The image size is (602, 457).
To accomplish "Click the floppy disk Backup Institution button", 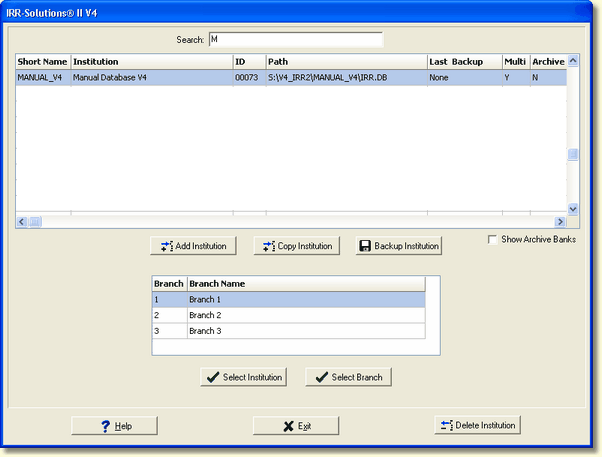I will point(398,246).
